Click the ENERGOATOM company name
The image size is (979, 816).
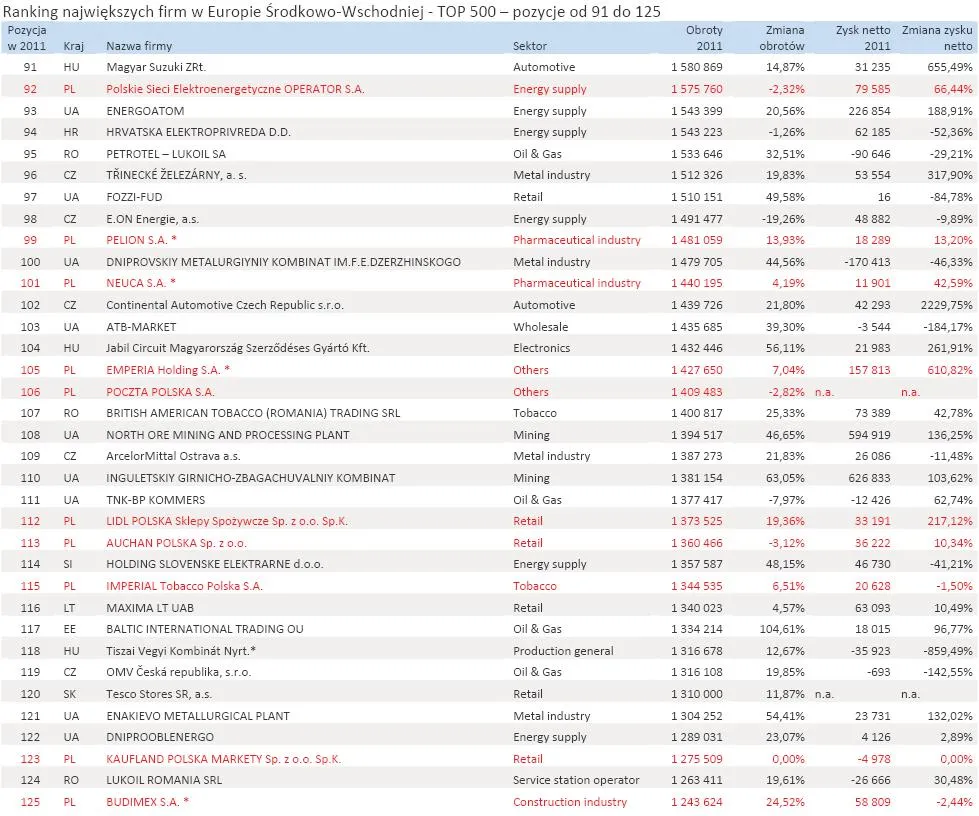148,111
